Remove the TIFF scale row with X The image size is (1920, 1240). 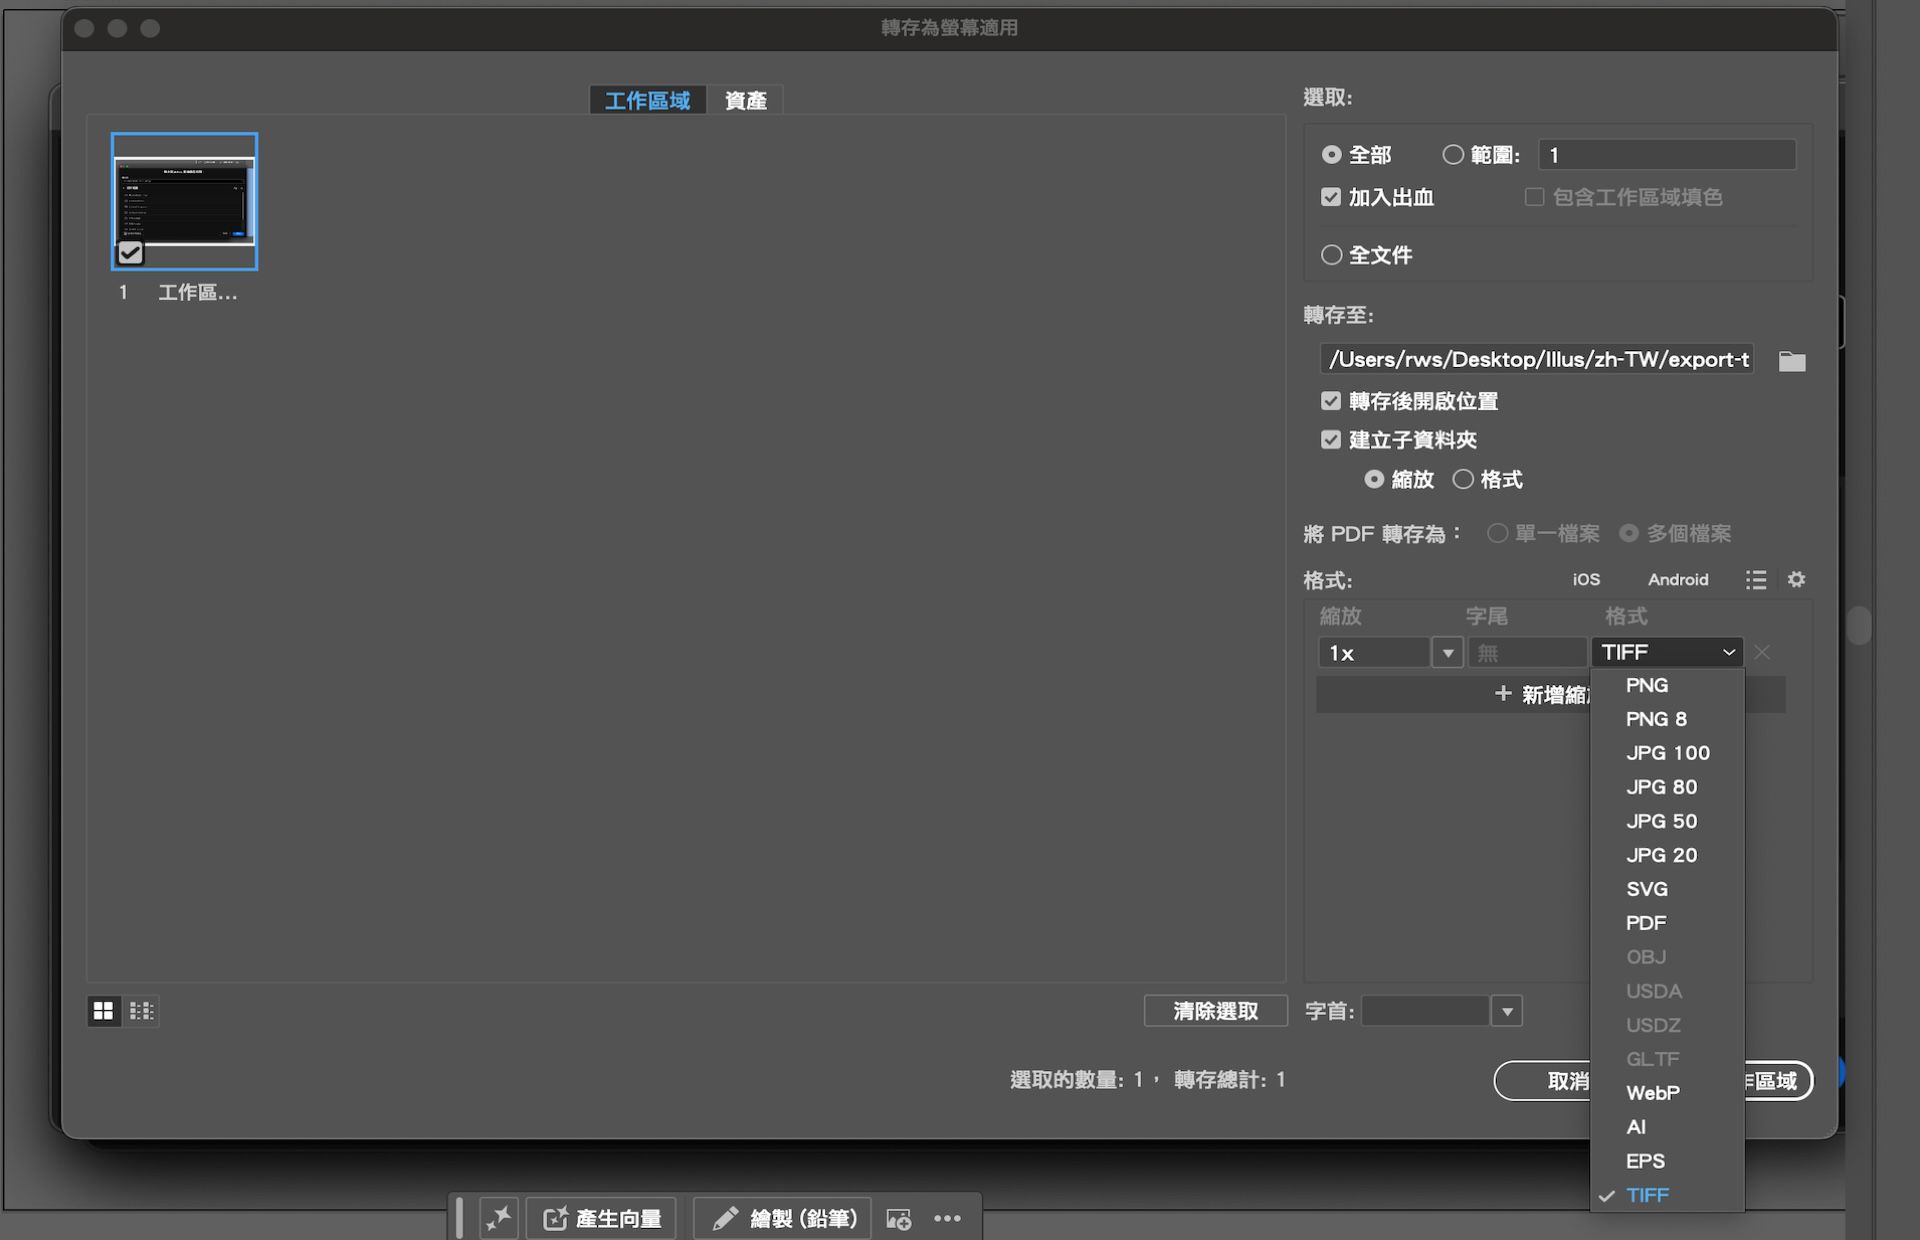[1762, 653]
